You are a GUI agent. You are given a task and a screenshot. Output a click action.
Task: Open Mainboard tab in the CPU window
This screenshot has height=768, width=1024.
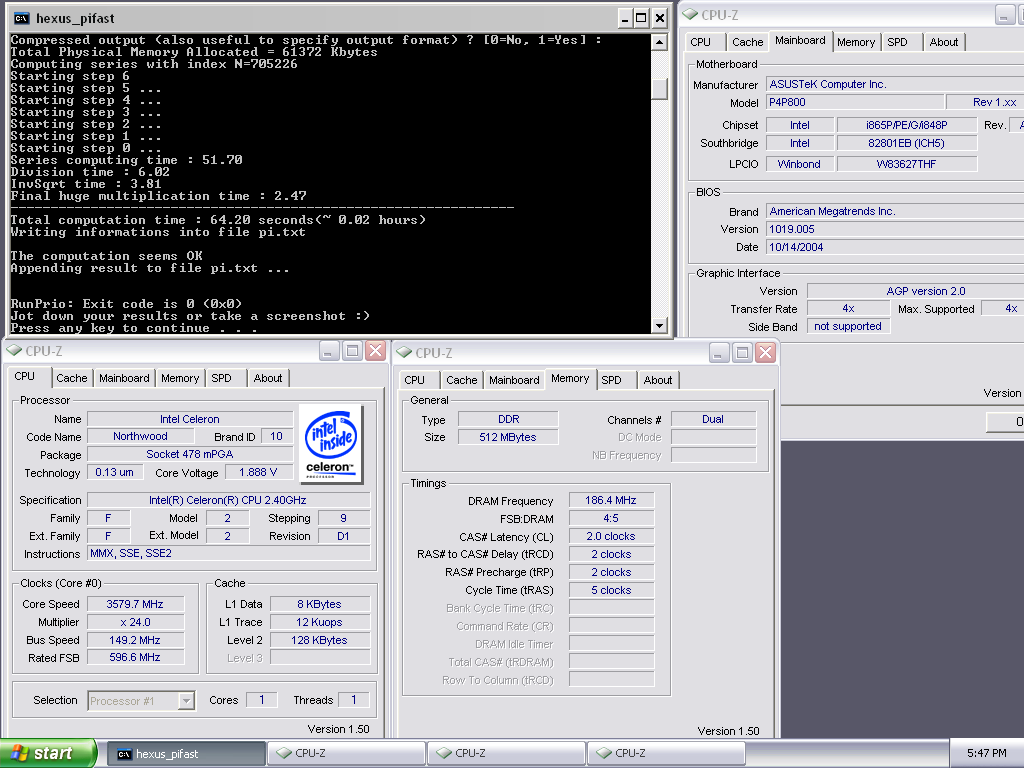click(x=124, y=378)
